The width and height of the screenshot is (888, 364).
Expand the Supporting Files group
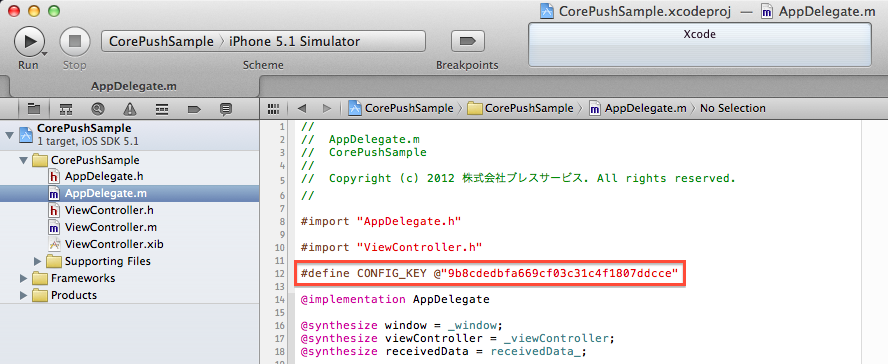point(38,262)
